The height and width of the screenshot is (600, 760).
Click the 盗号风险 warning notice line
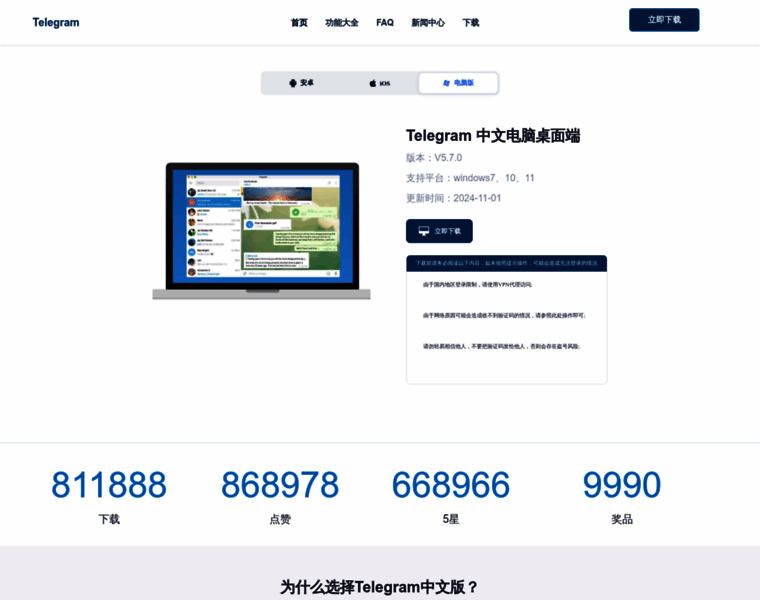click(502, 347)
